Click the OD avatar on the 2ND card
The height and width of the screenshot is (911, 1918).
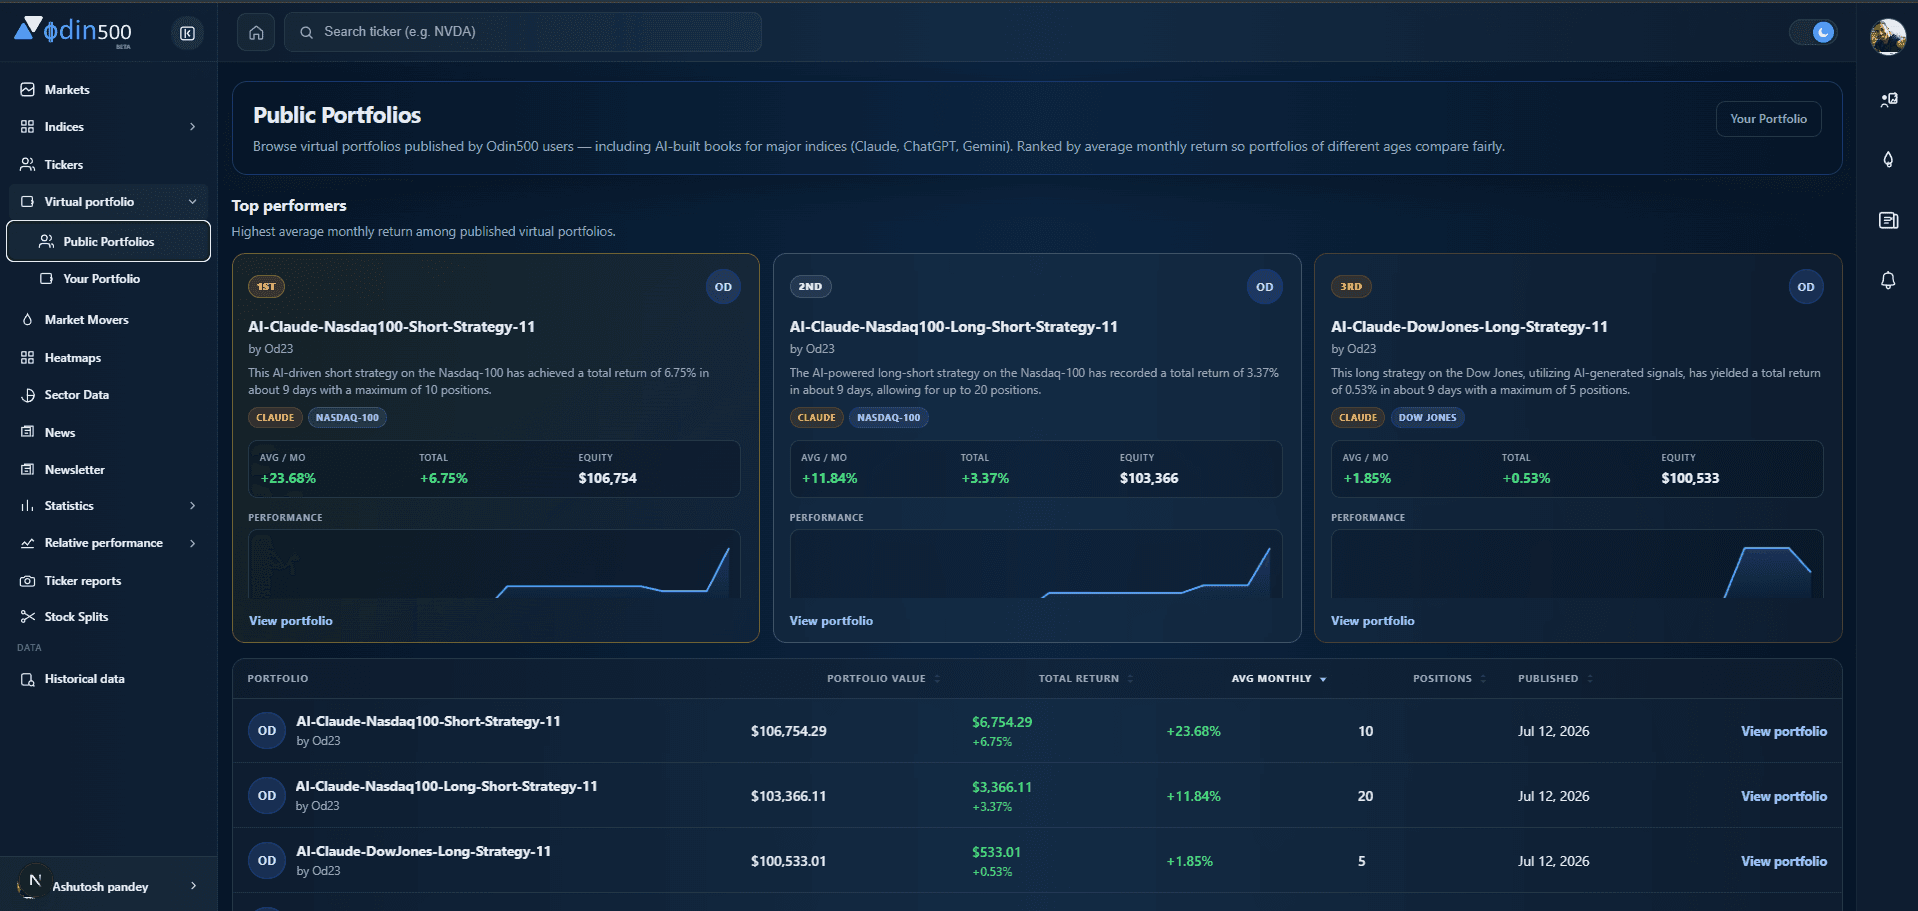tap(1264, 287)
